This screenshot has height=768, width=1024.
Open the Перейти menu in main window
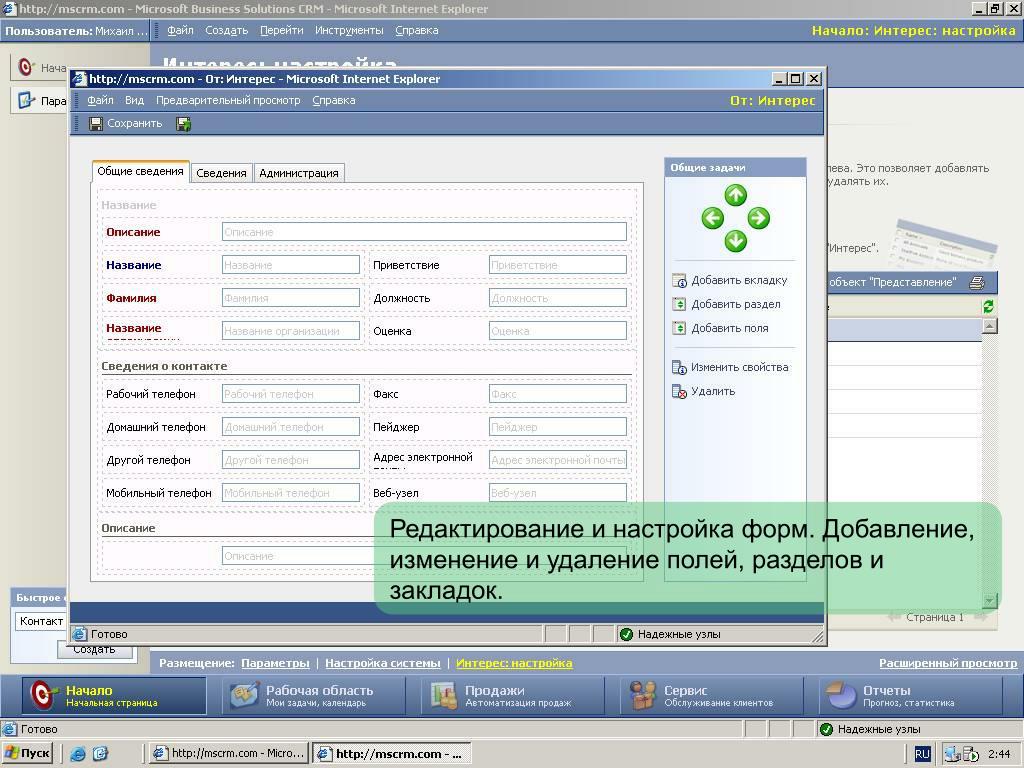[281, 30]
